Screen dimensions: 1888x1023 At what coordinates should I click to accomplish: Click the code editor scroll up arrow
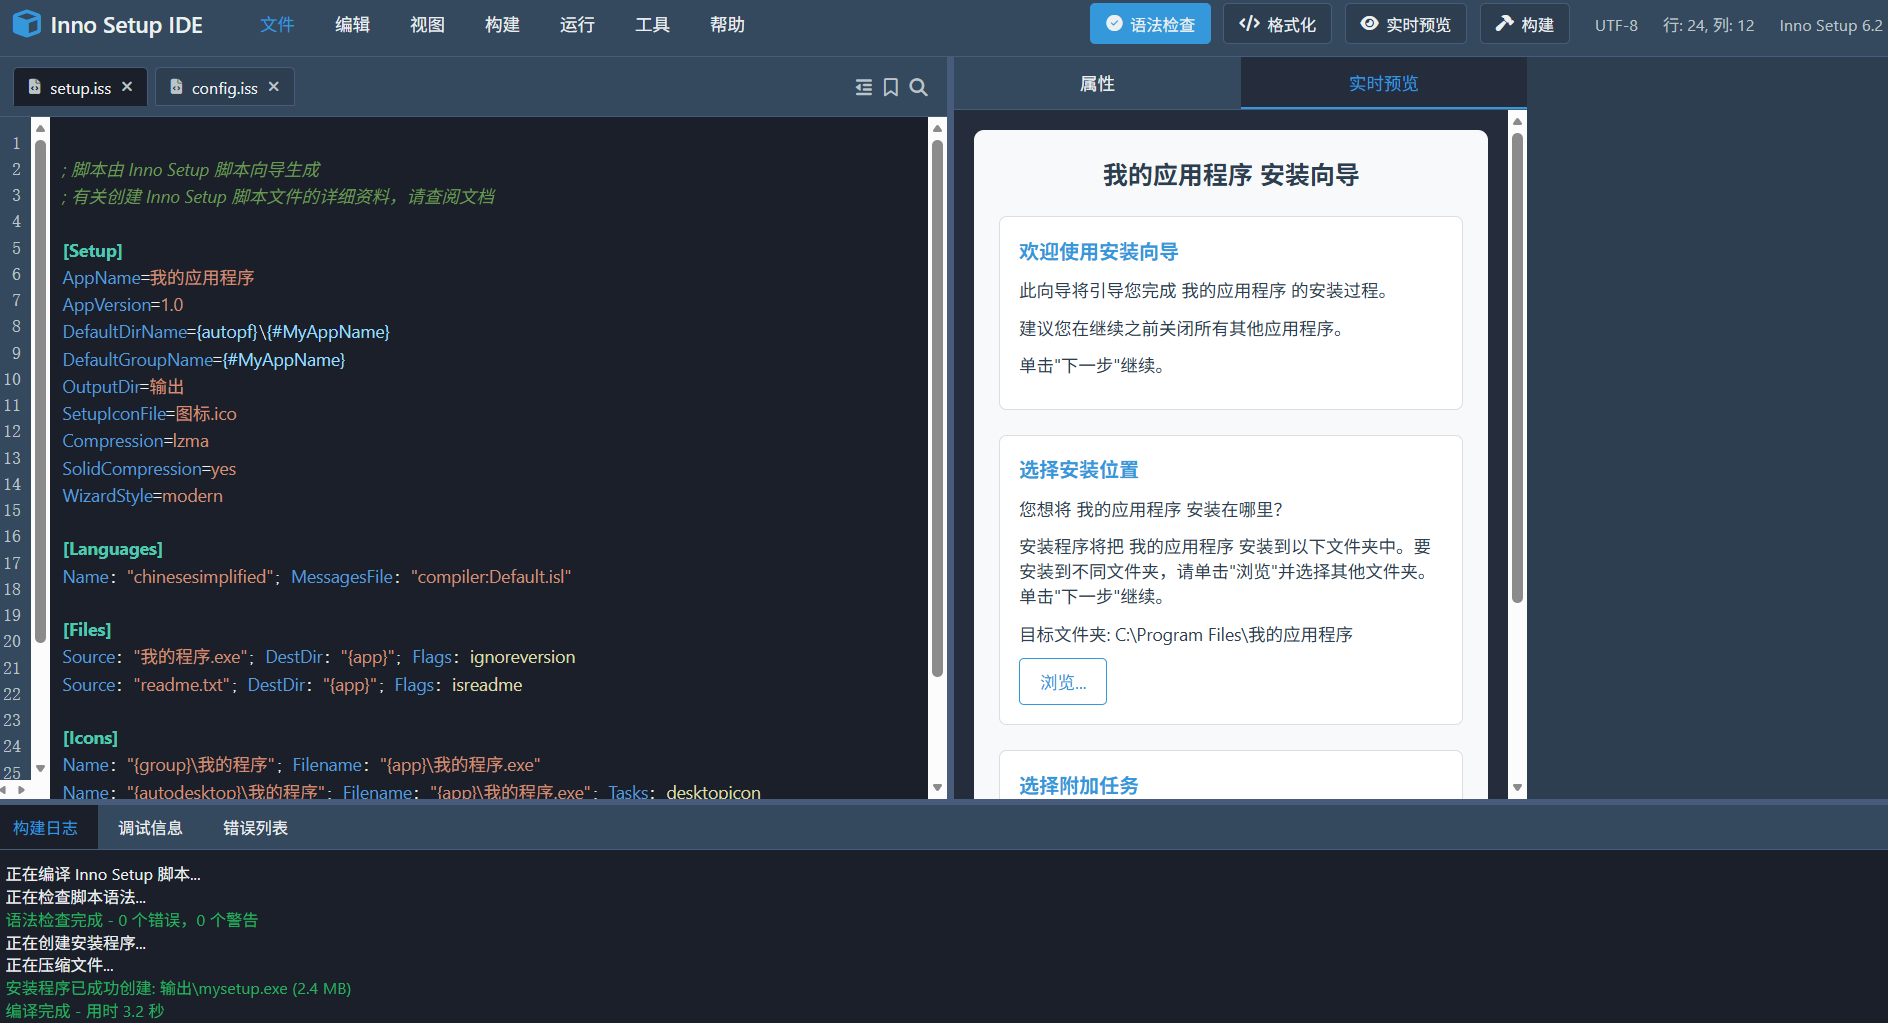pos(937,128)
